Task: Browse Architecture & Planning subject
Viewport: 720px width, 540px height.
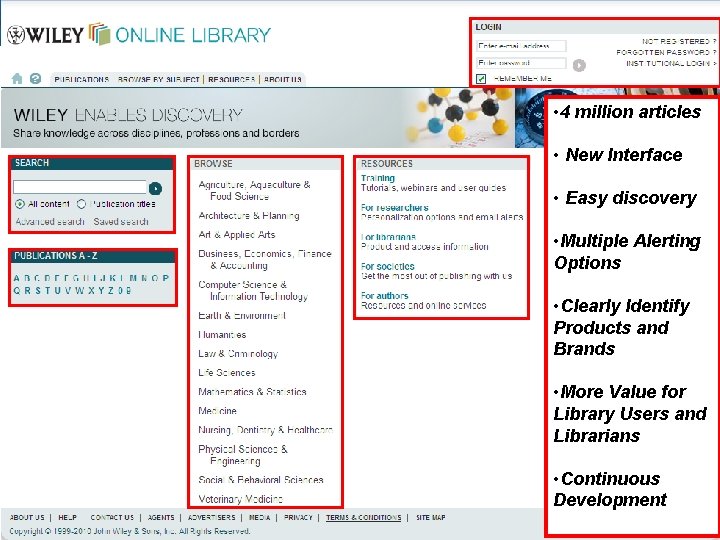Action: [249, 216]
